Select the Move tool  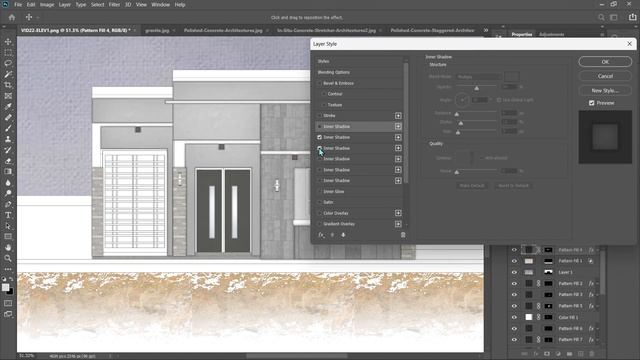click(x=8, y=42)
